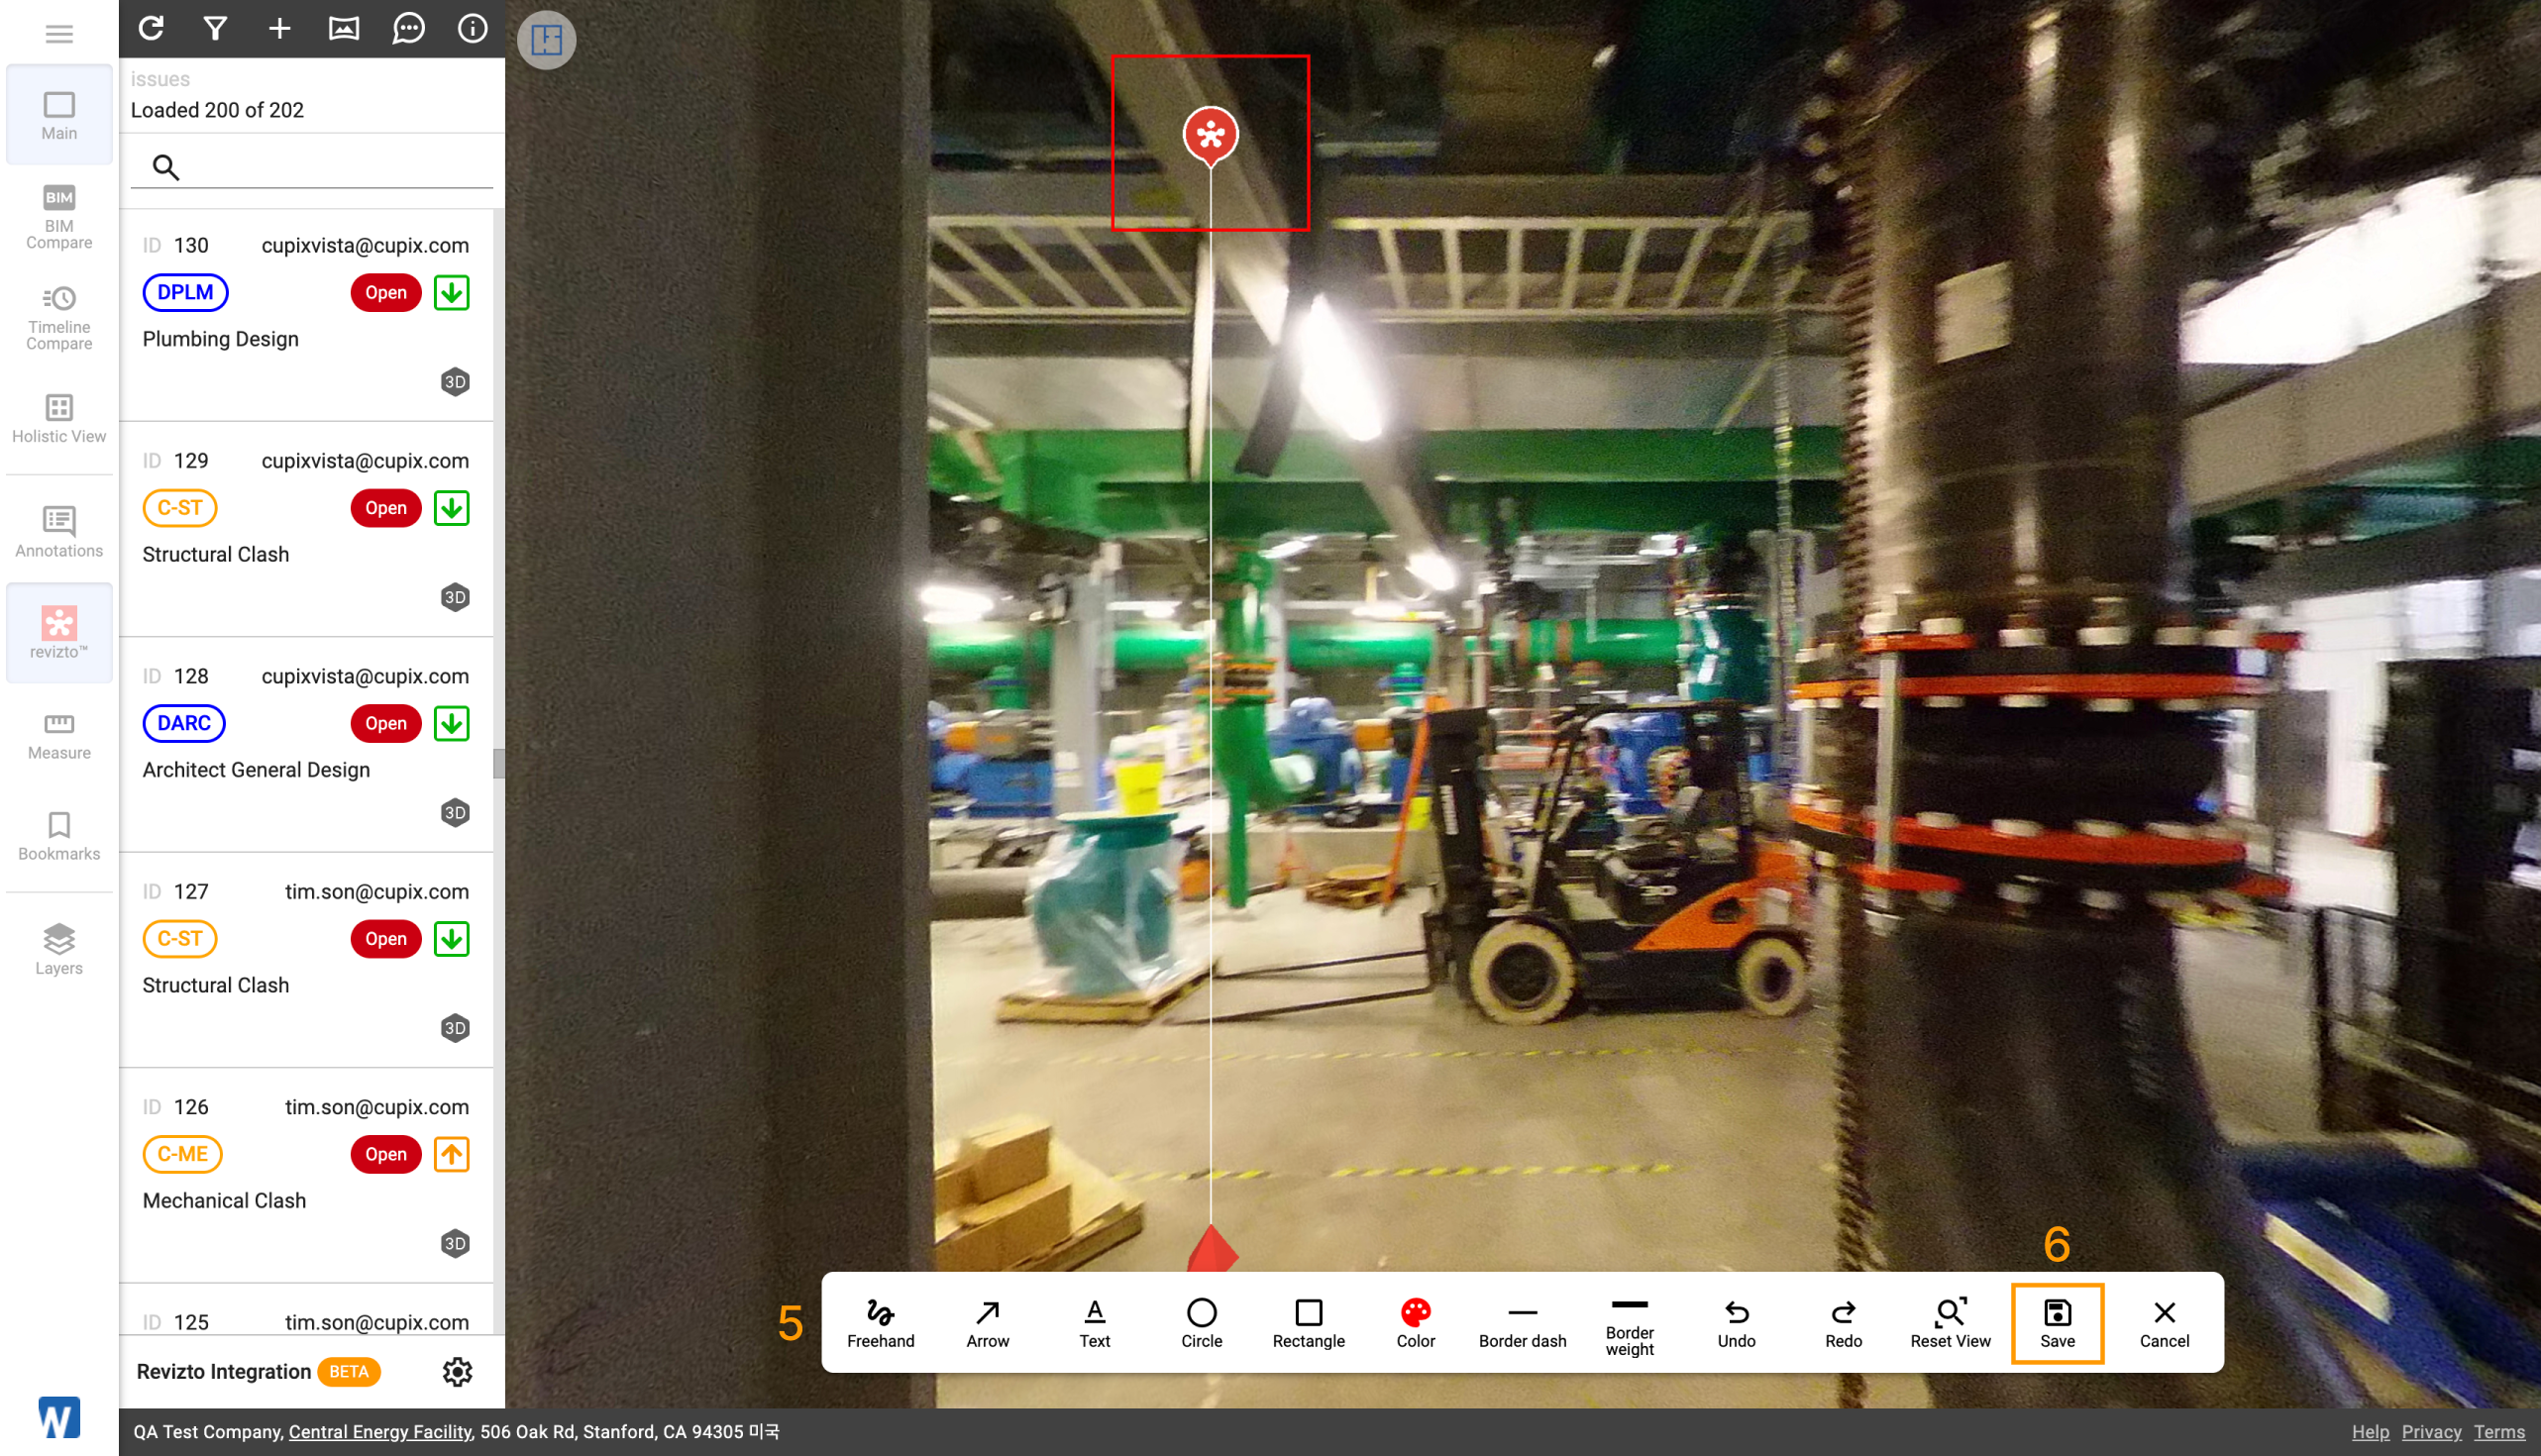Screen dimensions: 2541x1456
Task: Click 3D badge on issue 129
Action: (455, 597)
